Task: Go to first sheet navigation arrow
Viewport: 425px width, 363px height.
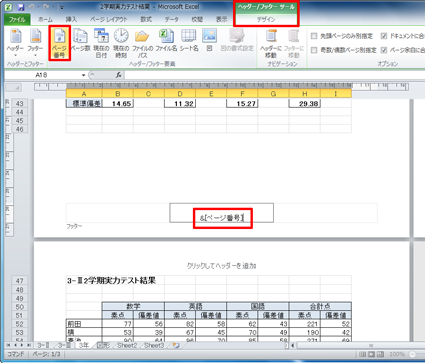Action: coord(8,345)
